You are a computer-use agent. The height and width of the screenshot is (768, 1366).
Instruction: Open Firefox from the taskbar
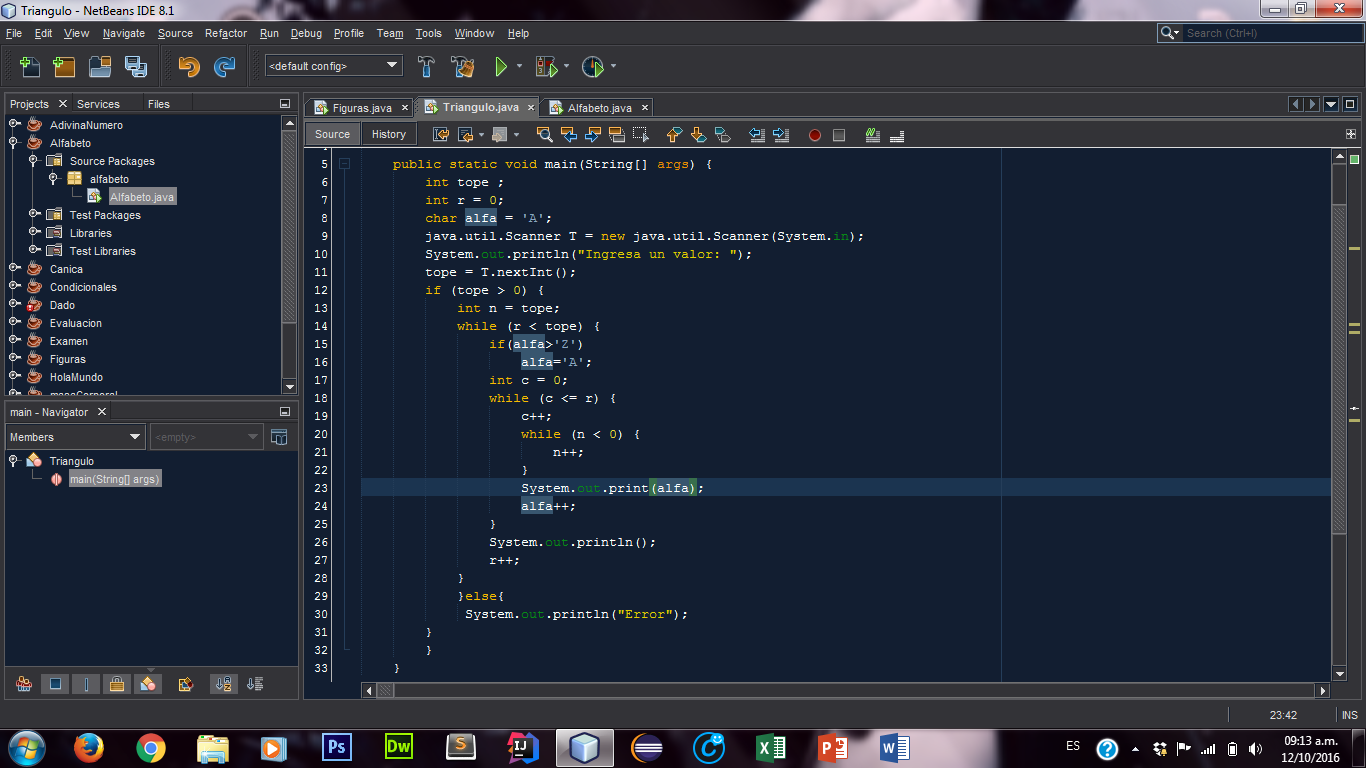point(89,747)
